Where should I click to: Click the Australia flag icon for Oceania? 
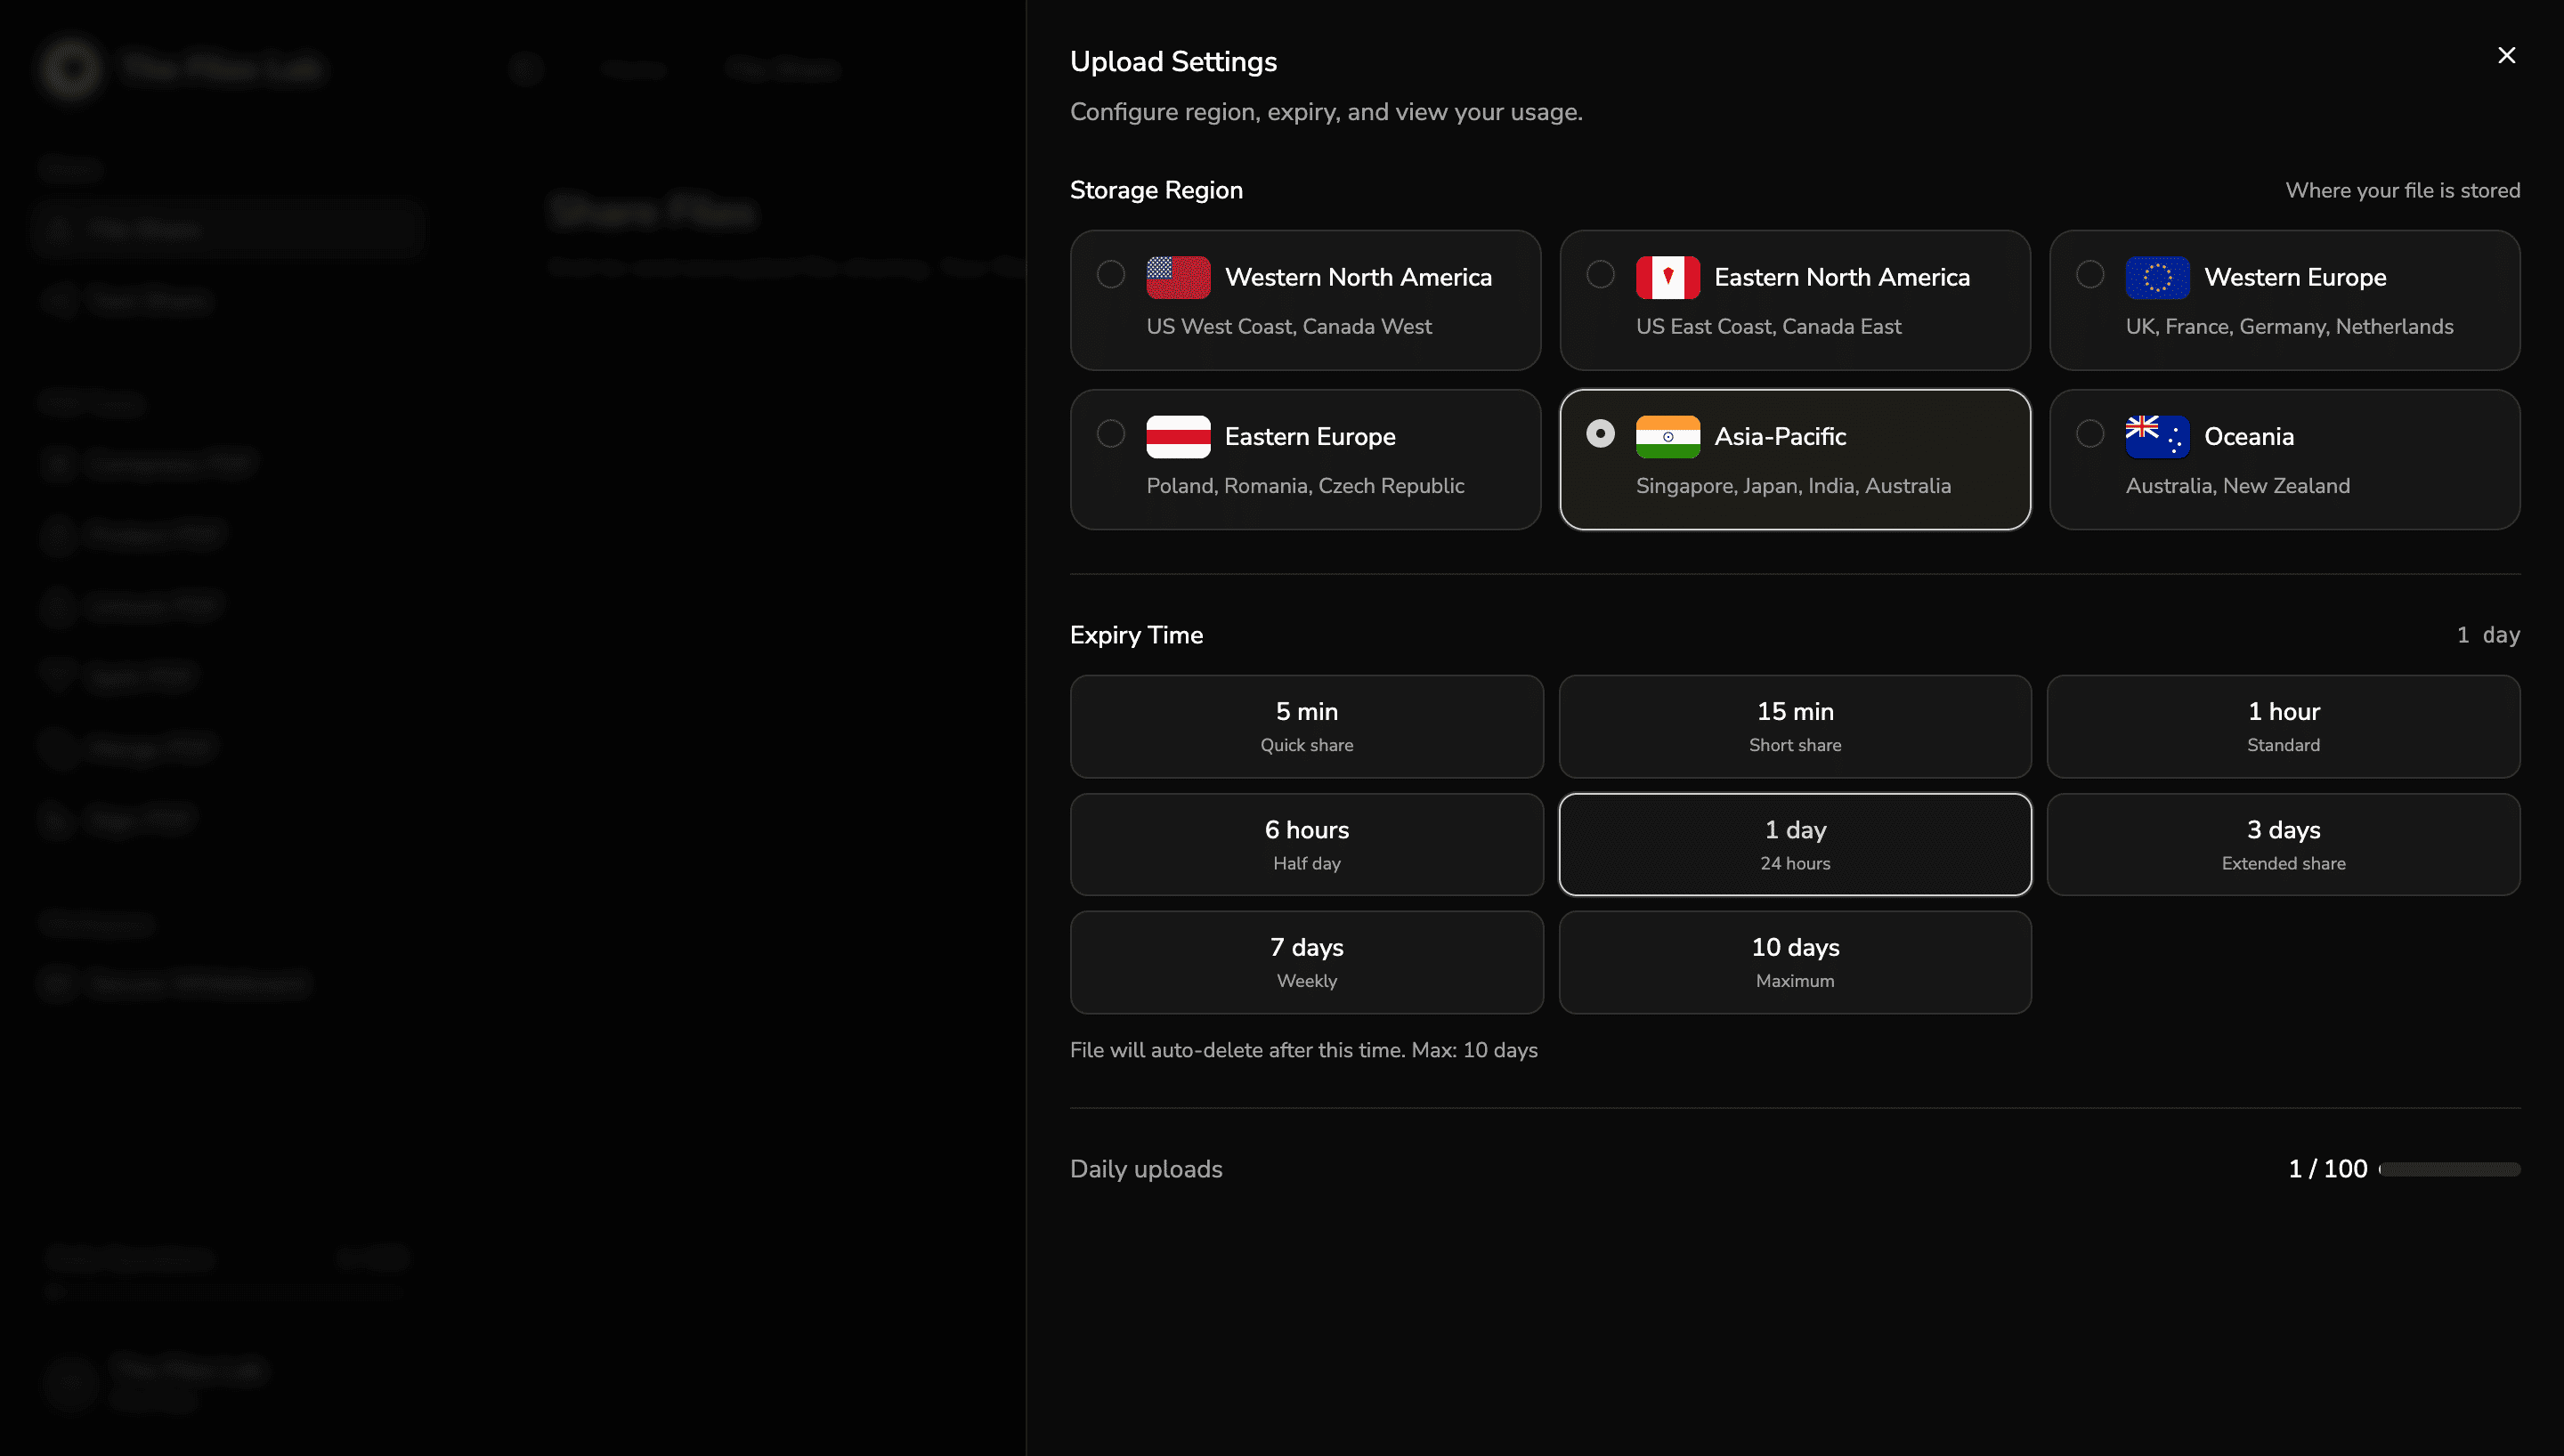click(2158, 435)
